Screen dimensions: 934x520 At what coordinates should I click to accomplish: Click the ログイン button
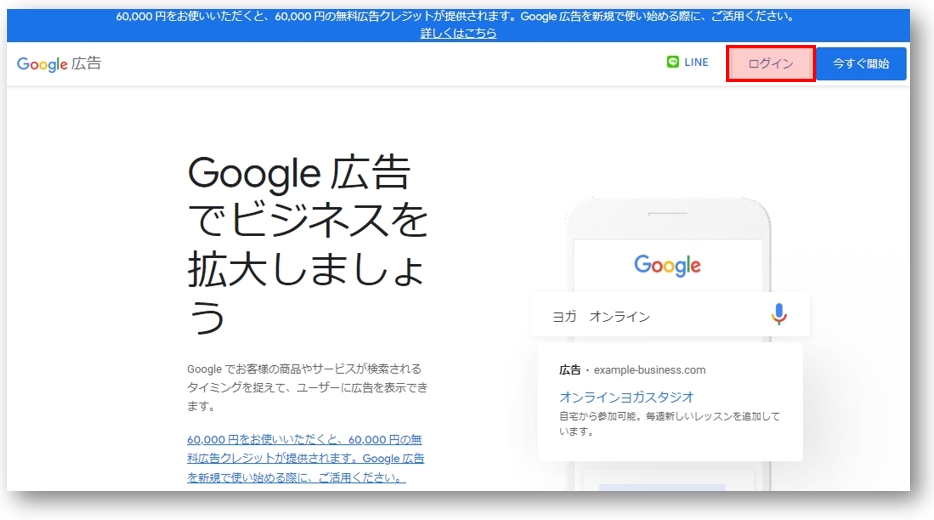point(770,64)
